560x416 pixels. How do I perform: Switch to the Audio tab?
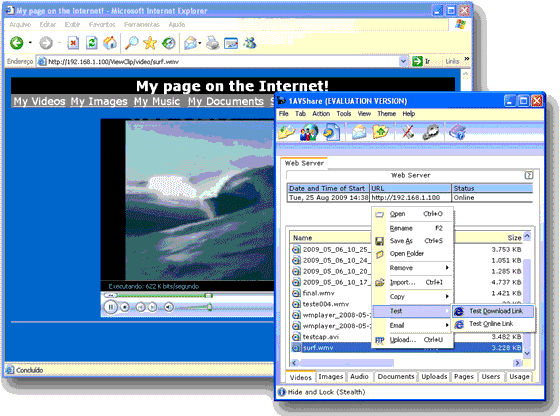(359, 377)
